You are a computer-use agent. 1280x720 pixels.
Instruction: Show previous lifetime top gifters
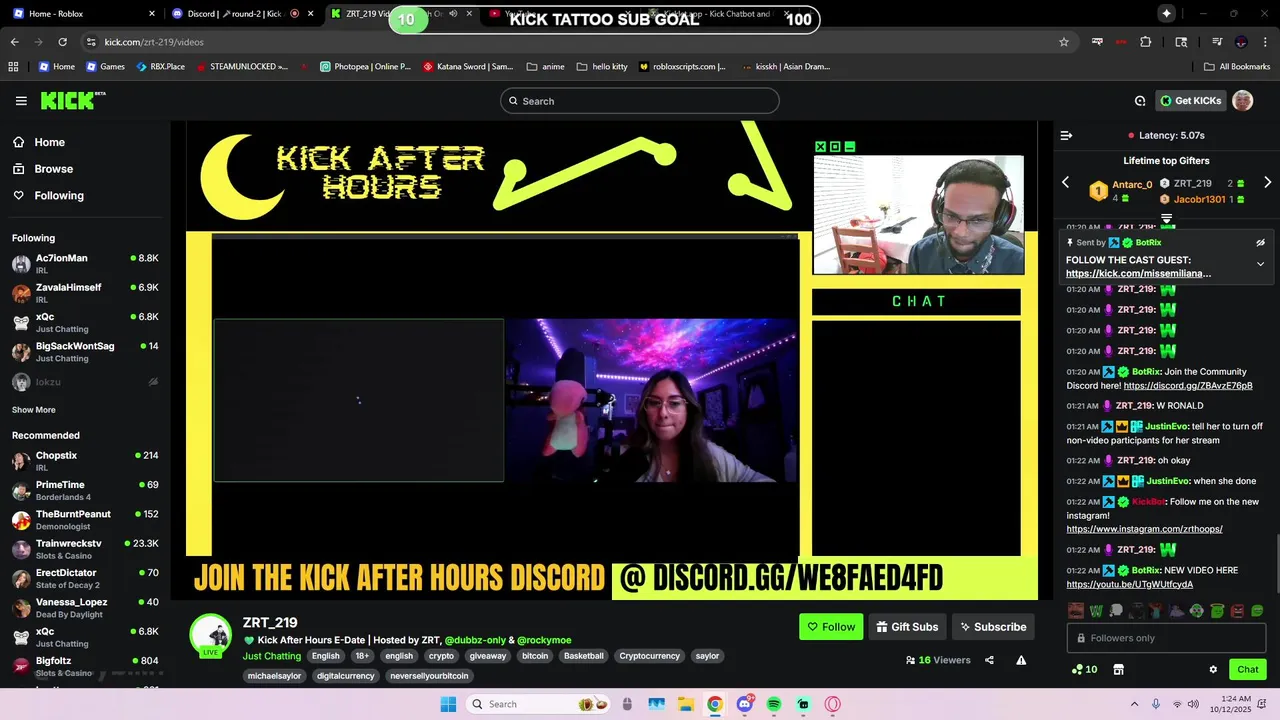coord(1065,183)
